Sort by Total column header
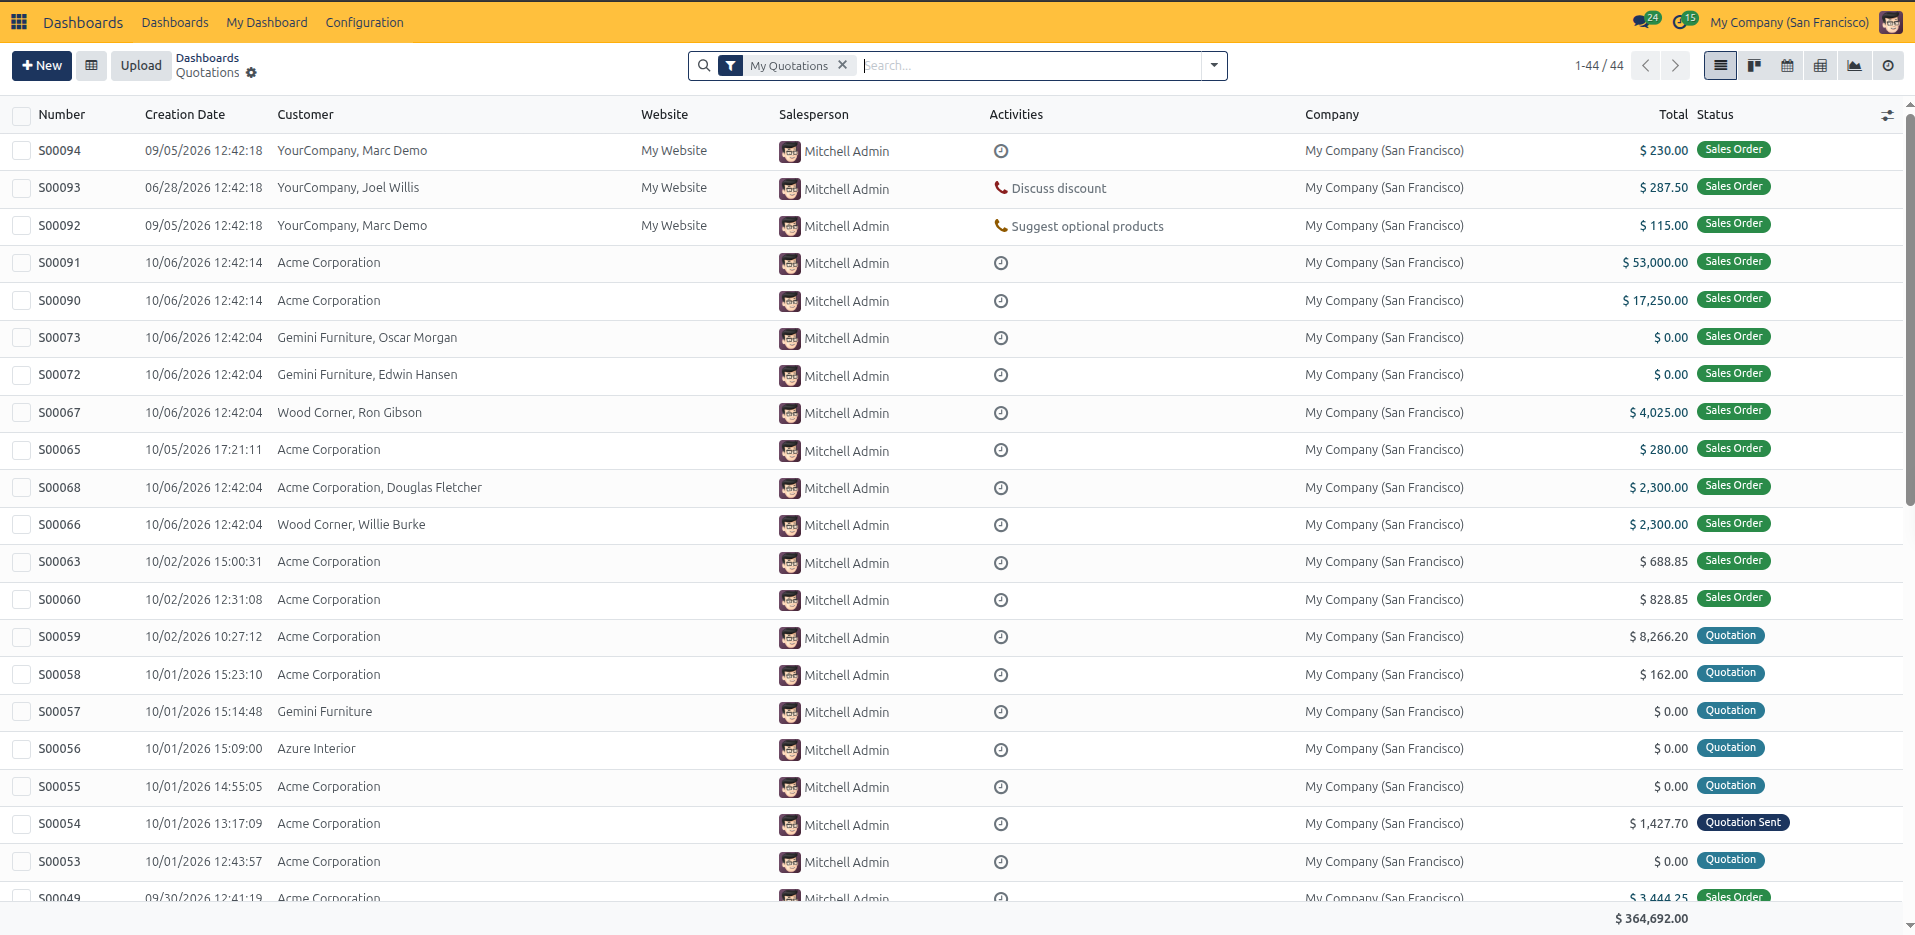This screenshot has height=935, width=1915. [x=1673, y=115]
